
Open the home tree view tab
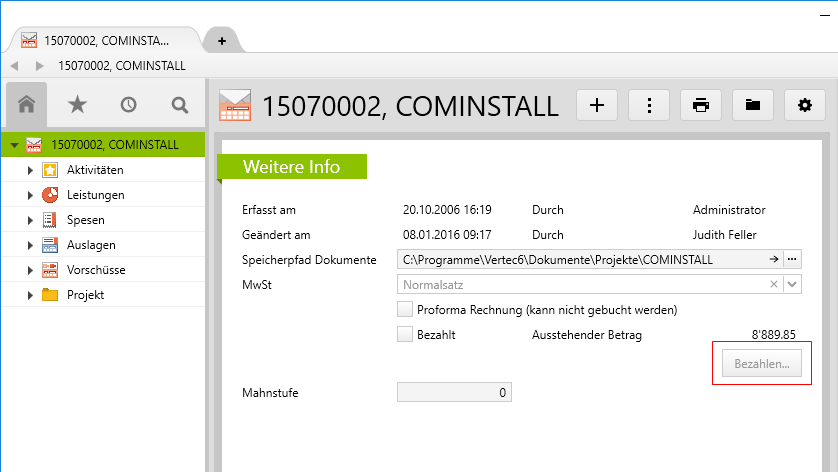27,105
